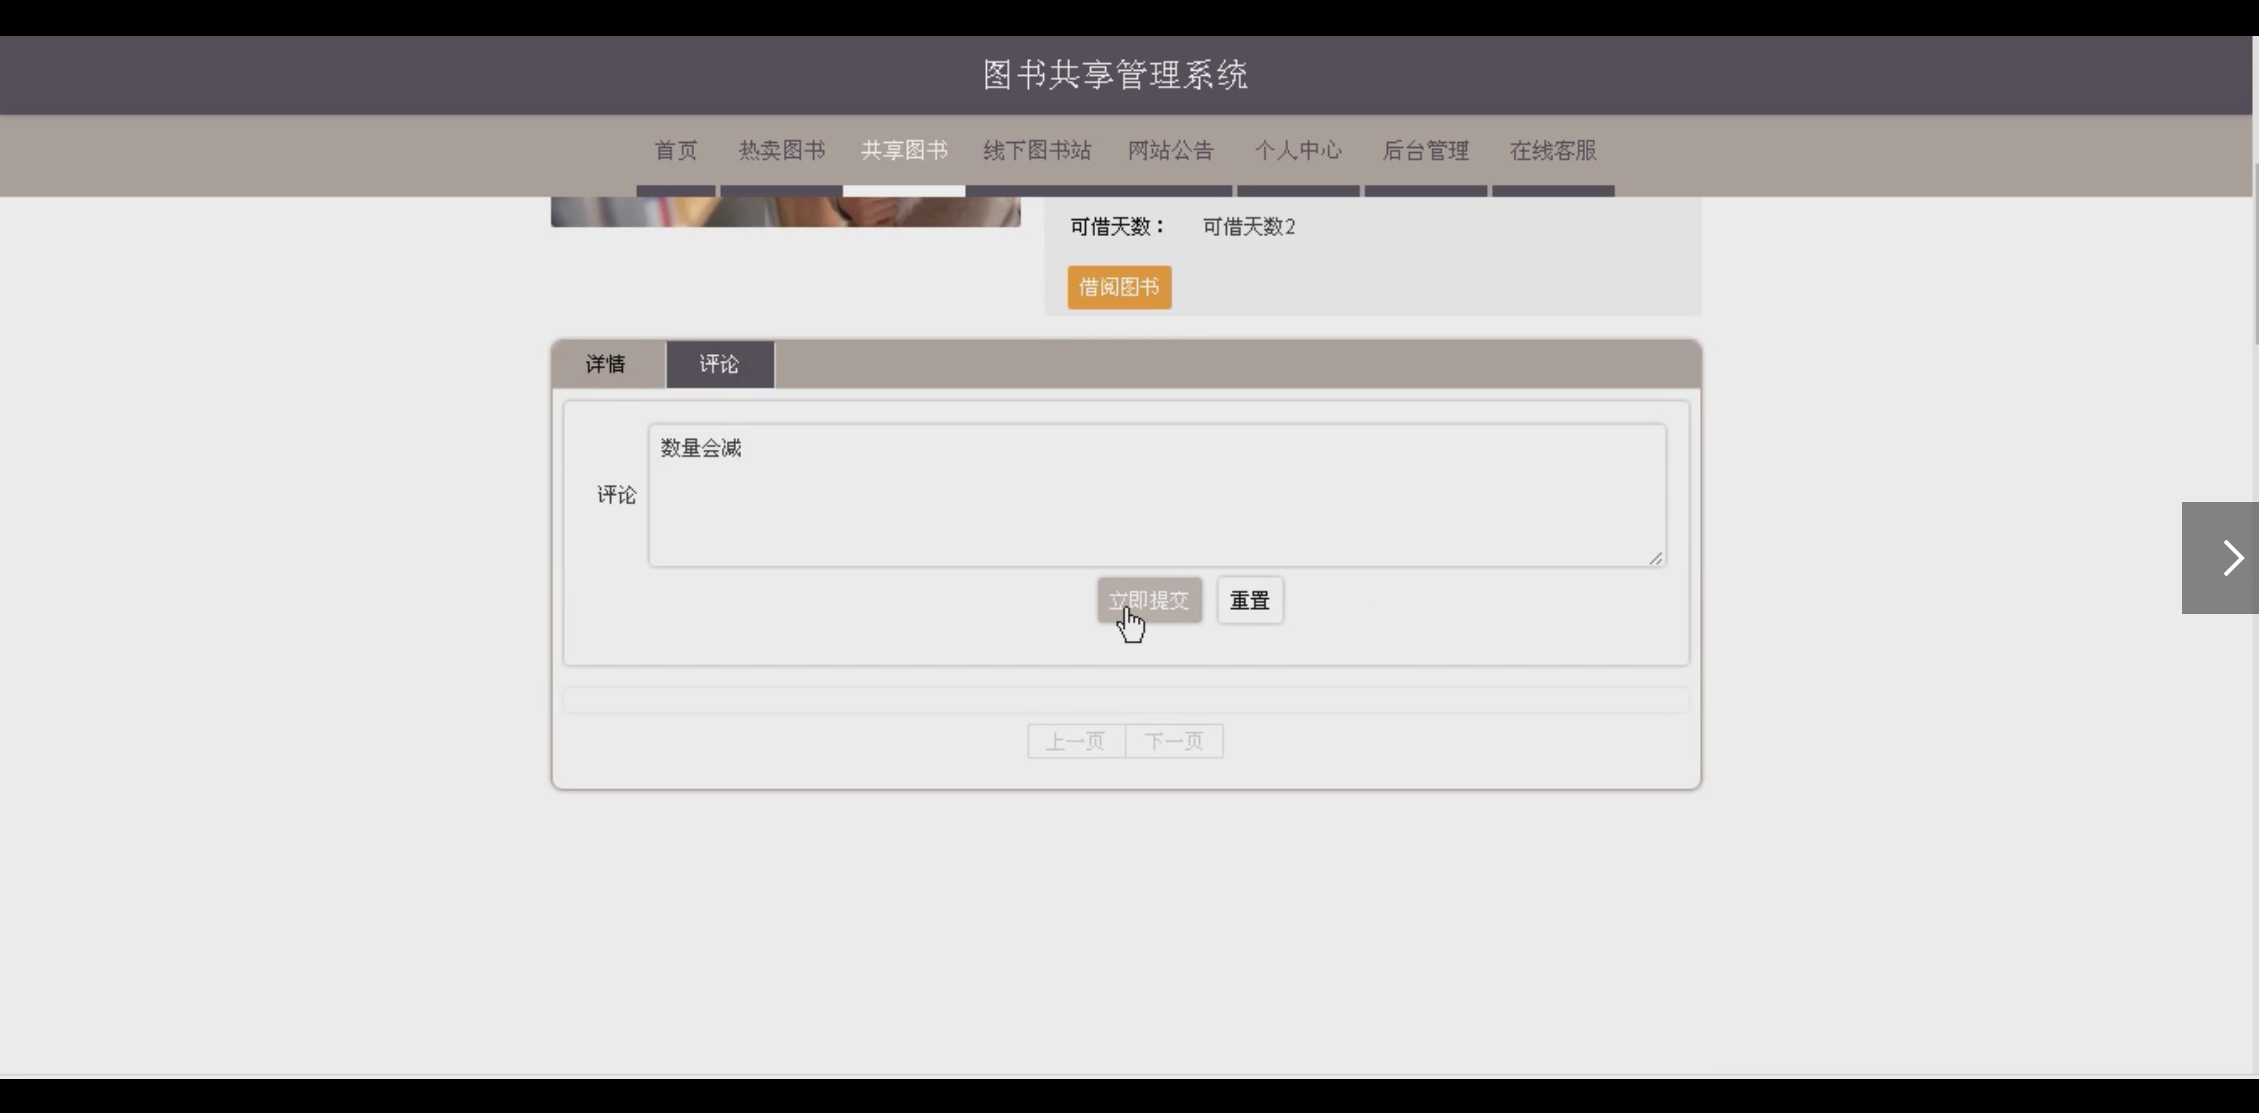The width and height of the screenshot is (2259, 1113).
Task: Switch to the 详情 tab
Action: [x=606, y=364]
